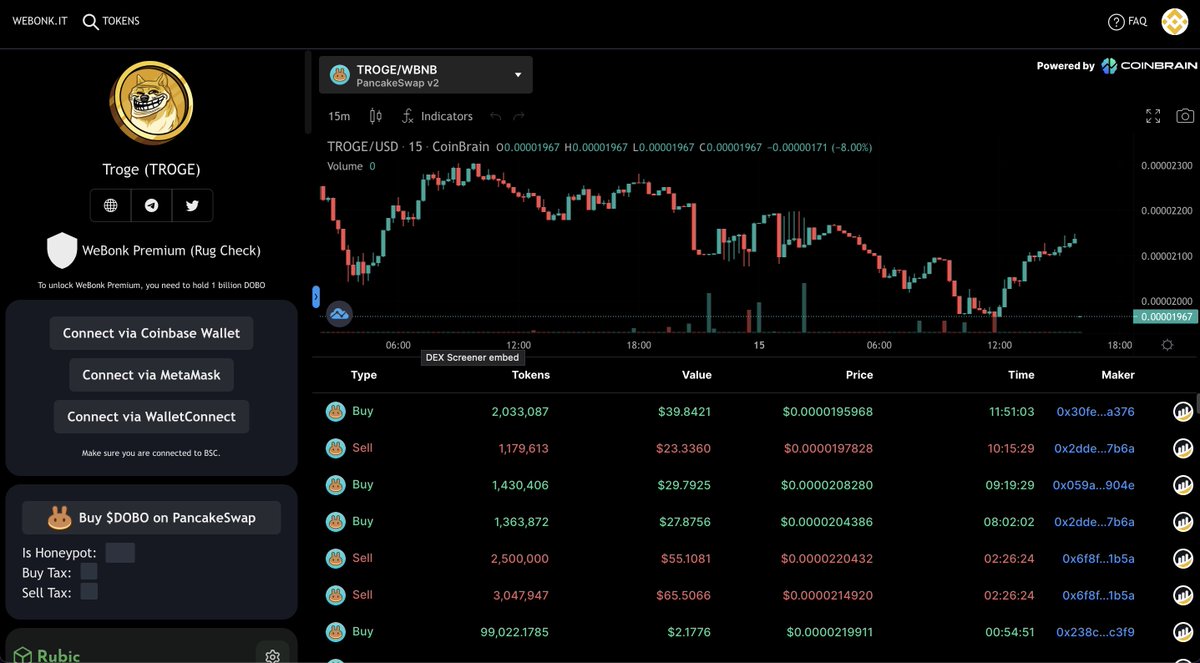Select token amount 2,033,087

[520, 411]
